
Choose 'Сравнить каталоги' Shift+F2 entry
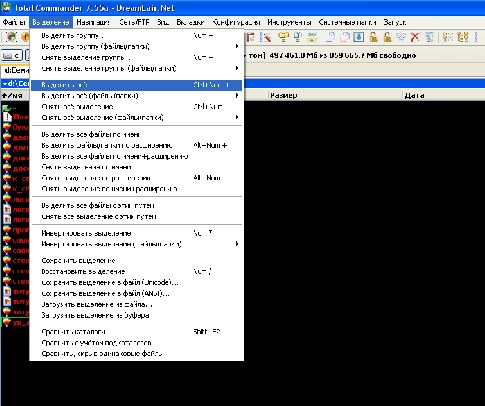[x=137, y=332]
